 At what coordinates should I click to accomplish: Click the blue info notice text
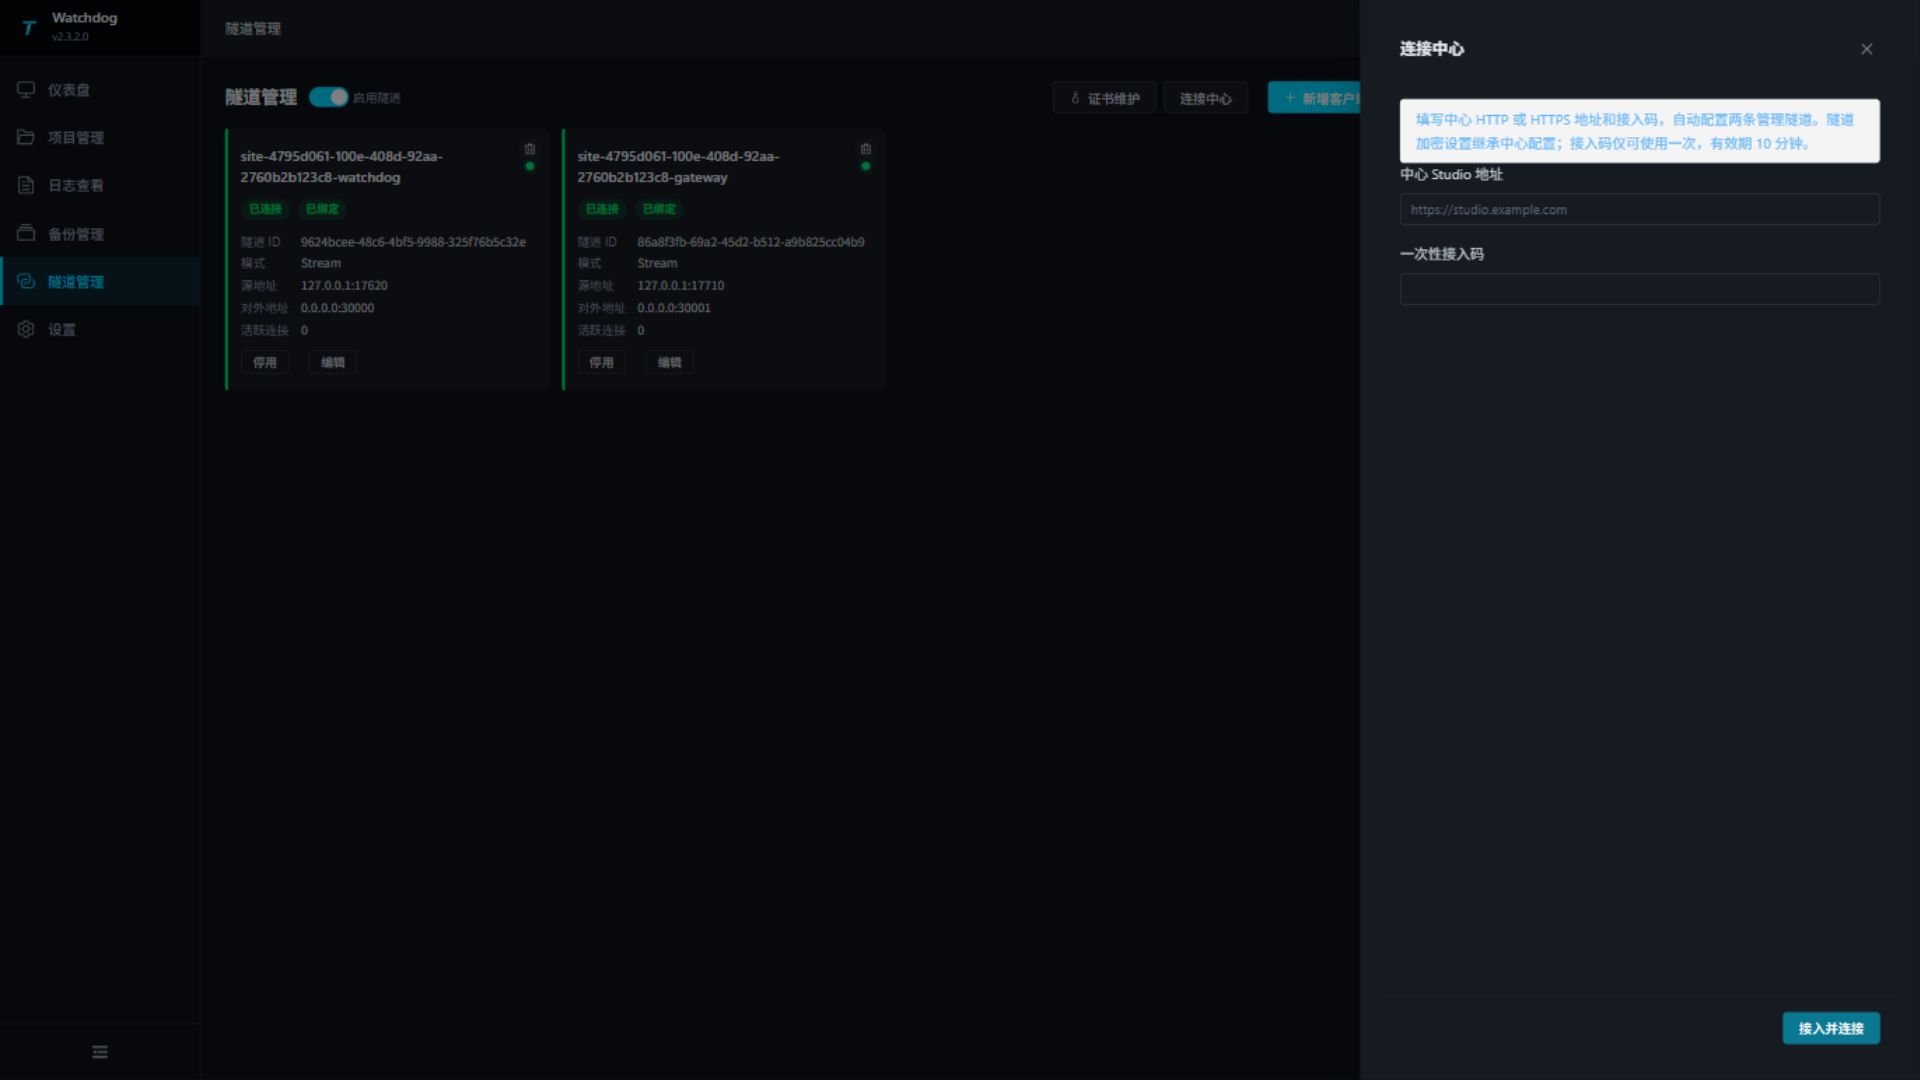click(1634, 131)
